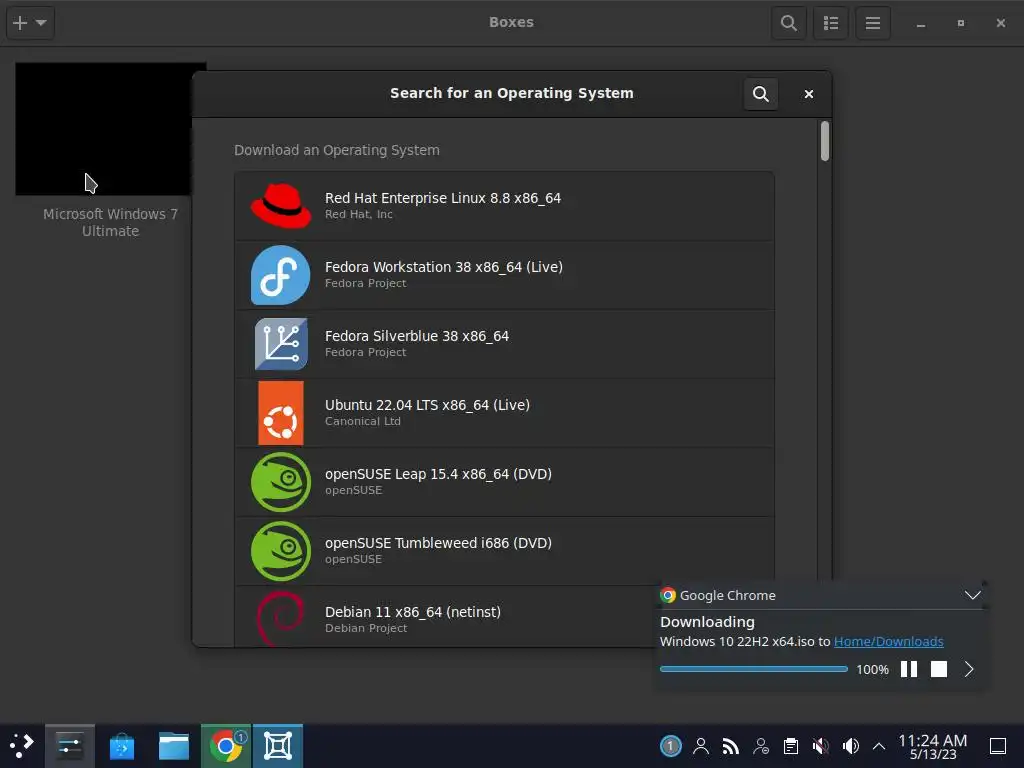
Task: Click the download progress bar
Action: [754, 669]
